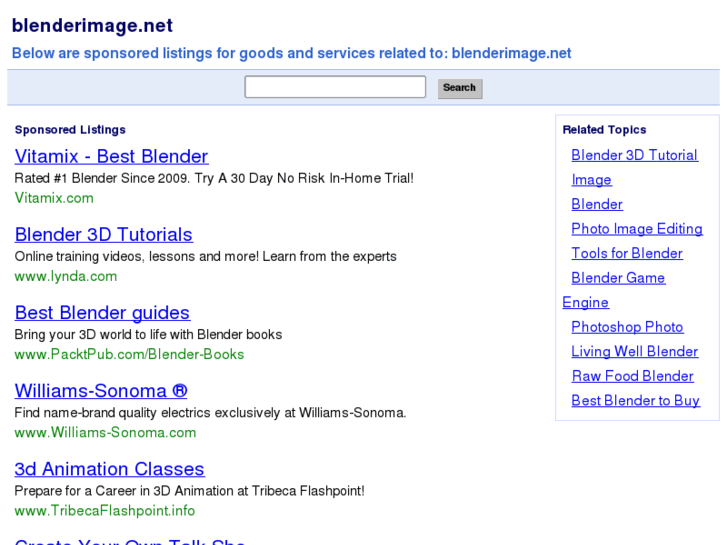Open the Vitamix - Best Blender link

click(x=111, y=156)
